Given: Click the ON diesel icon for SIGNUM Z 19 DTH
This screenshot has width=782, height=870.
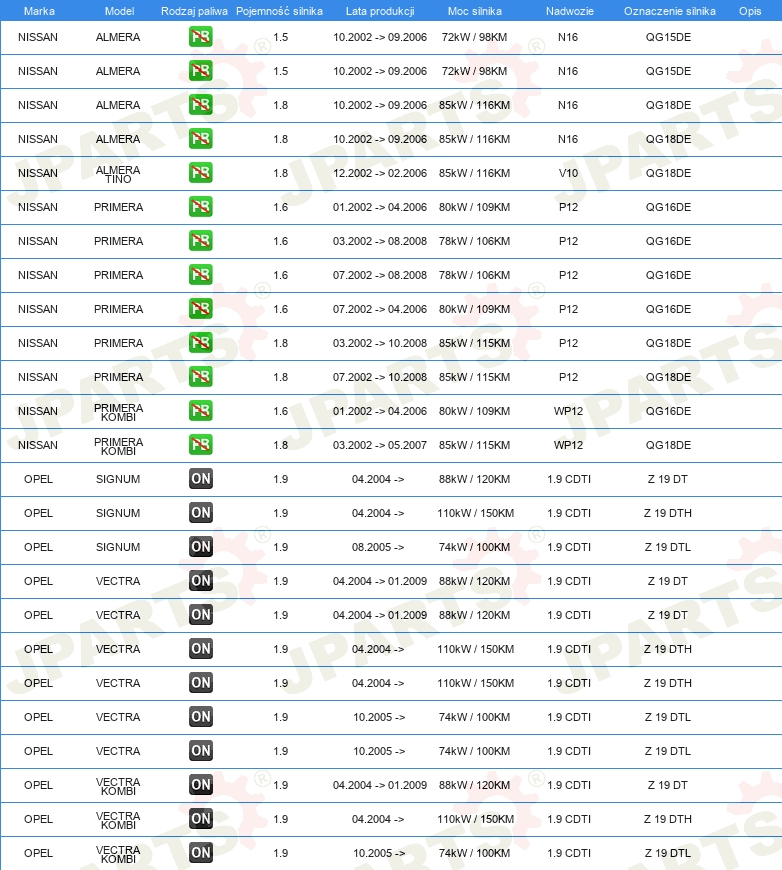Looking at the screenshot, I should point(200,512).
